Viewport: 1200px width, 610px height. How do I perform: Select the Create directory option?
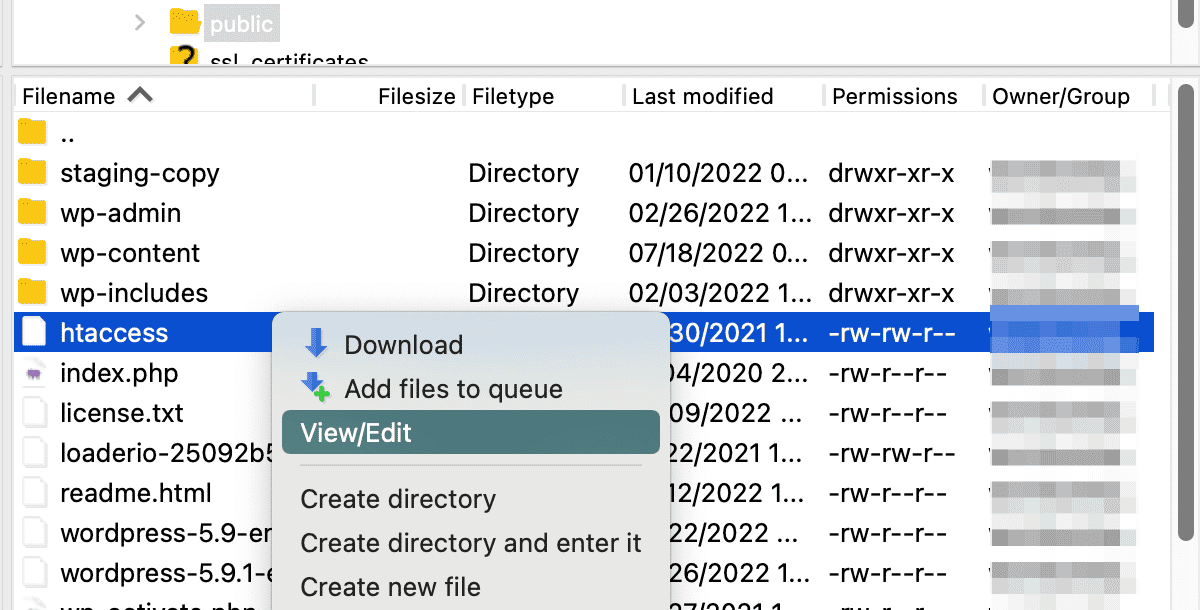(x=397, y=499)
